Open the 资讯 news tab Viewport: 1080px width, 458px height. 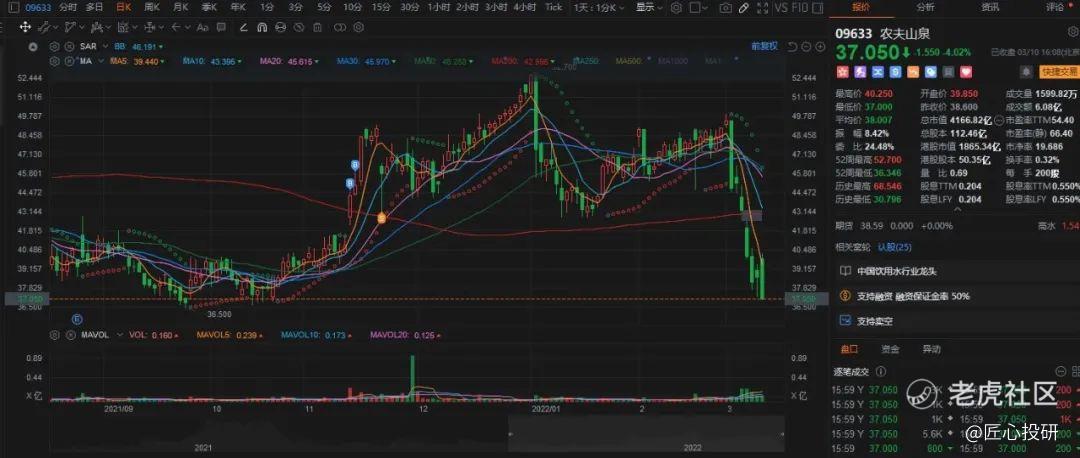tap(990, 7)
